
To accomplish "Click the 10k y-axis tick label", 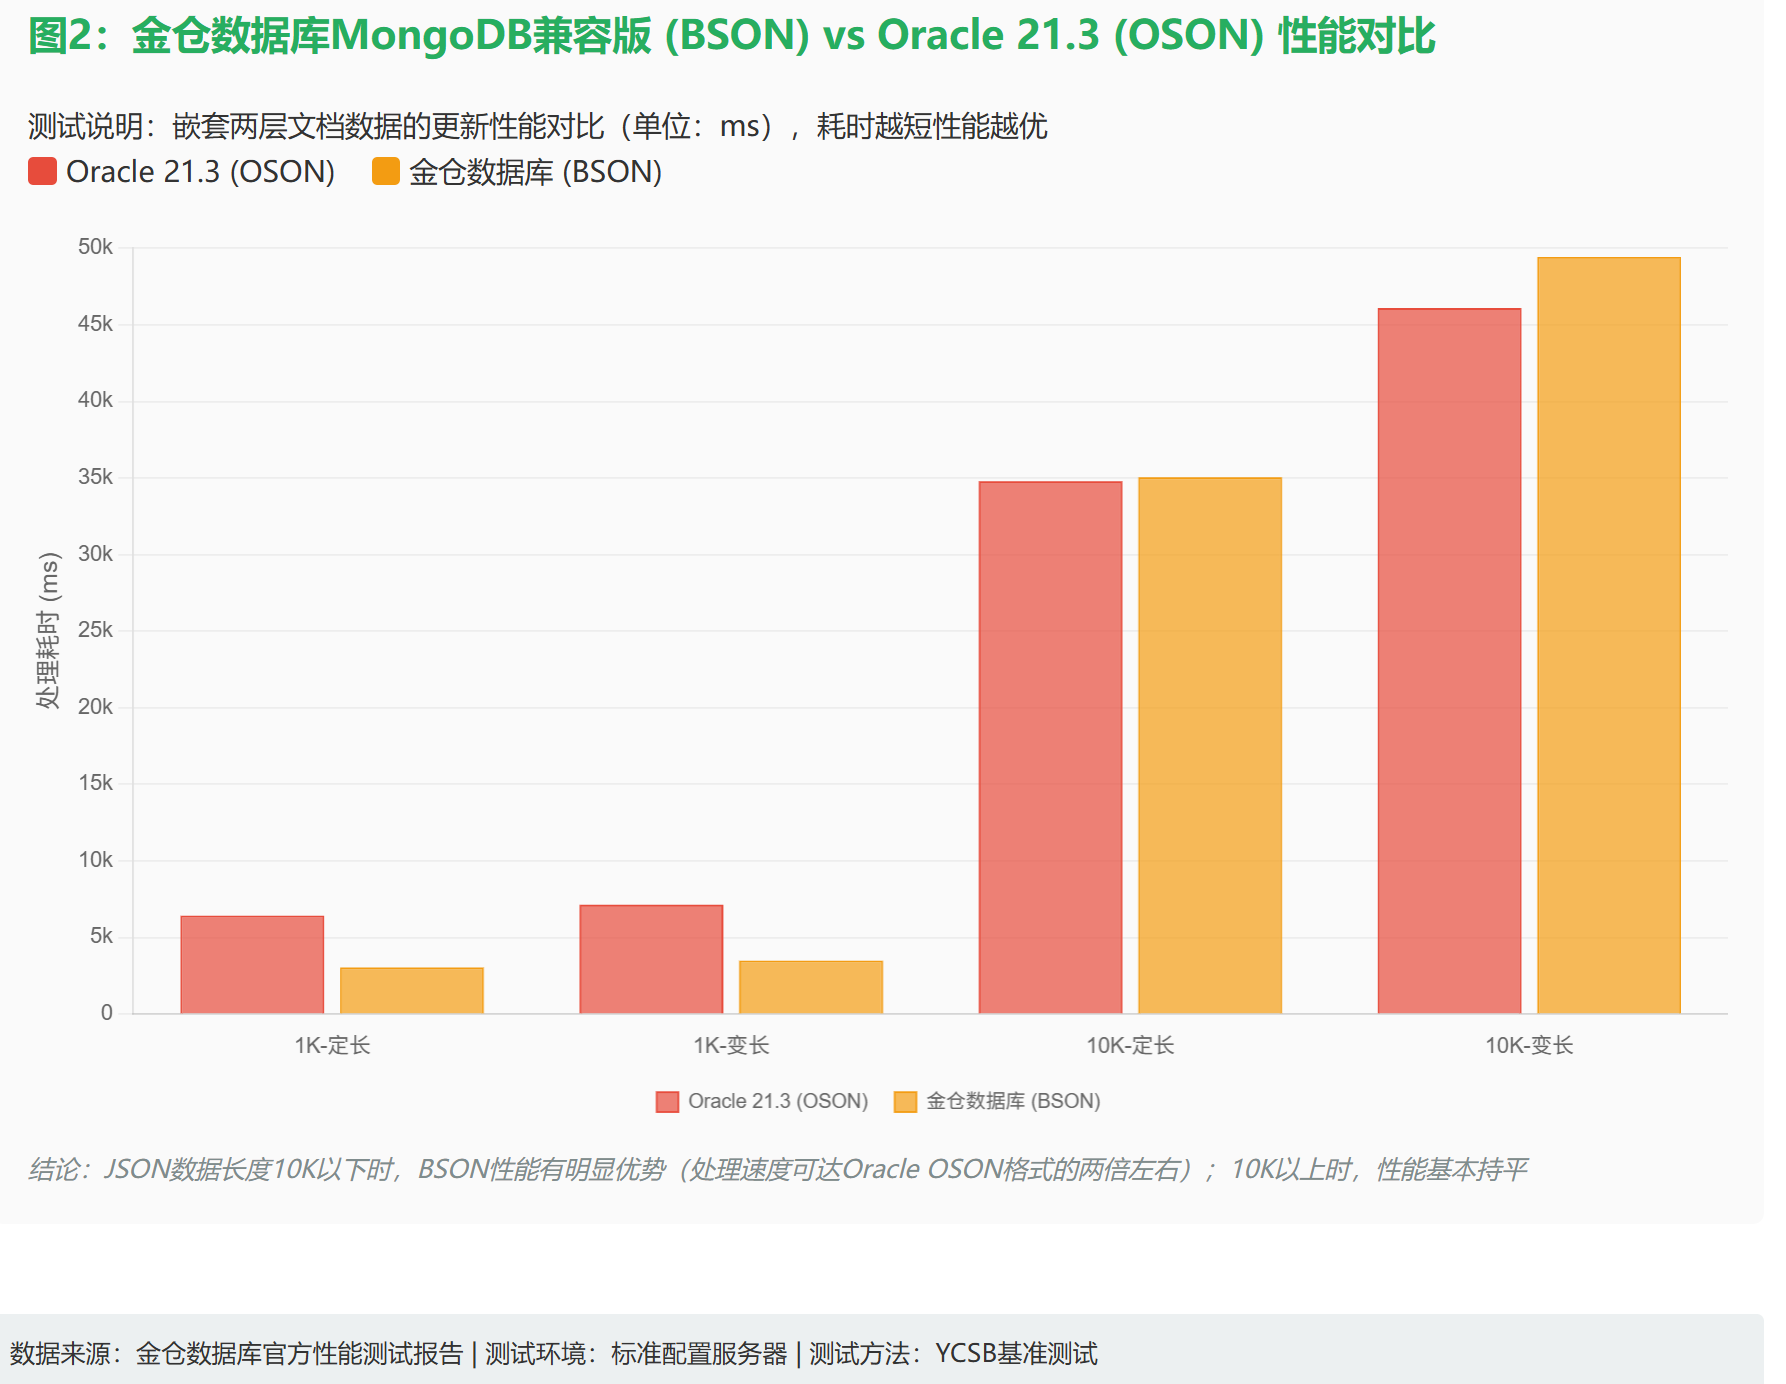I will pyautogui.click(x=96, y=860).
